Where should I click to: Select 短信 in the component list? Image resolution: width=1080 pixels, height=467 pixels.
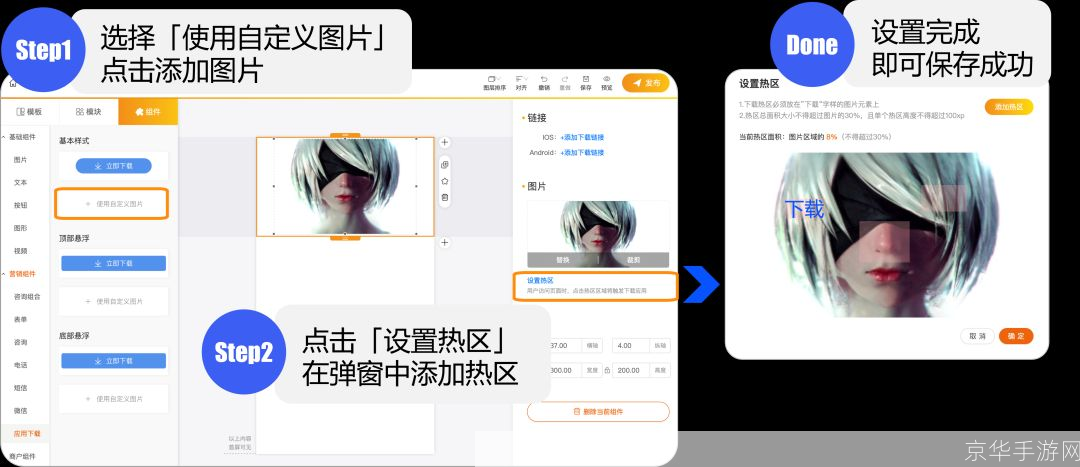[21, 387]
